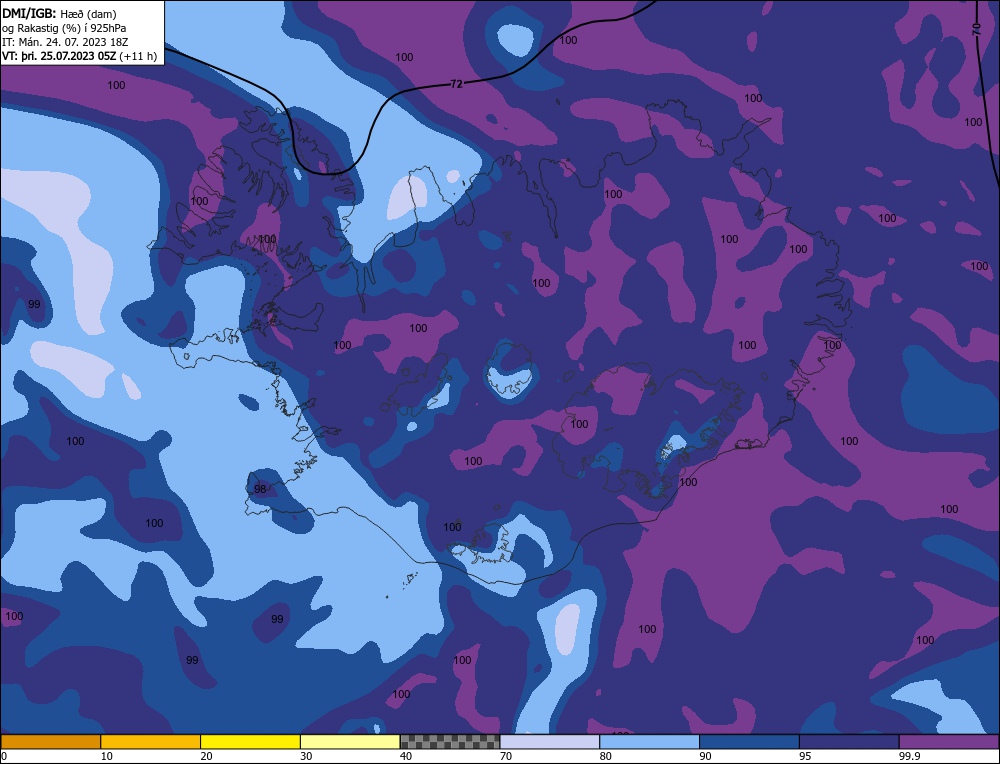
Task: Choose the 95–99.9 dark navy legend swatch
Action: [x=849, y=742]
